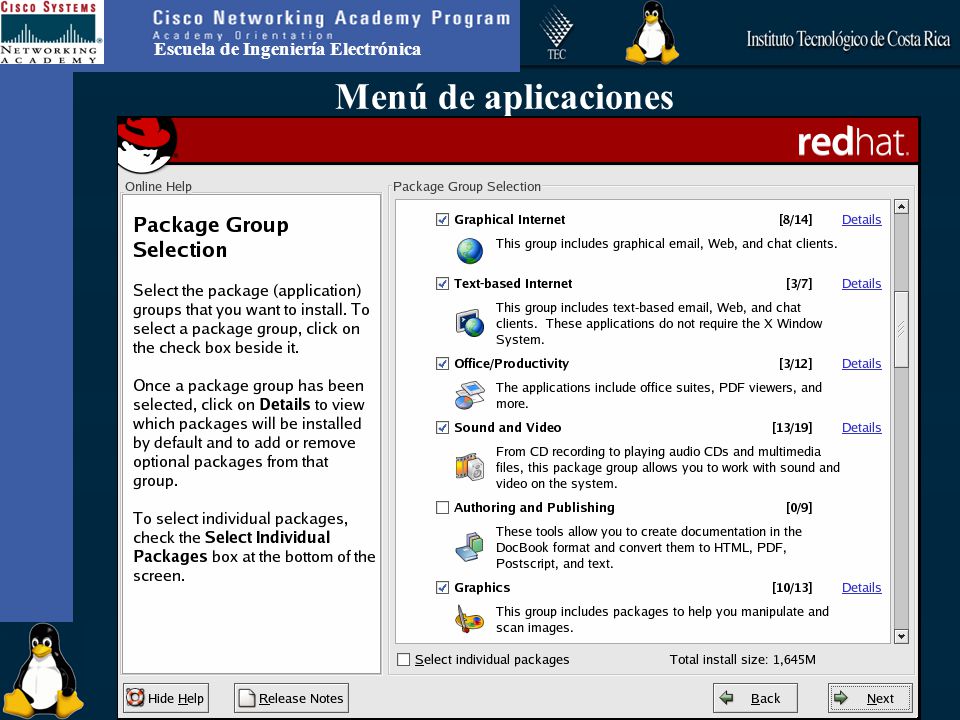Screen dimensions: 960x720
Task: Click the Authoring and Publishing icon
Action: click(x=470, y=547)
